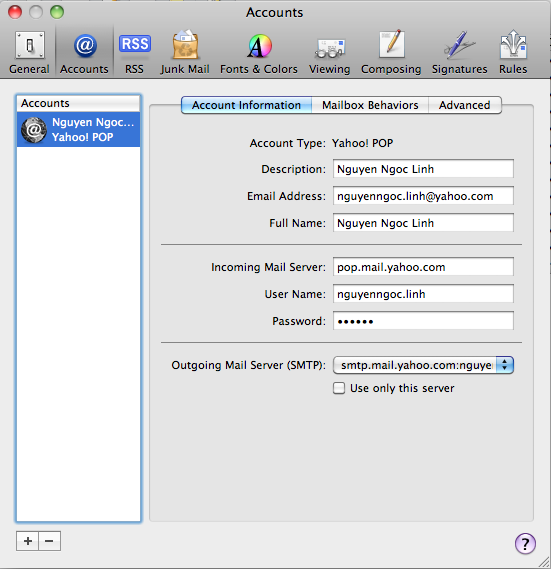Open the Rules preferences pane
This screenshot has width=551, height=569.
pos(513,53)
